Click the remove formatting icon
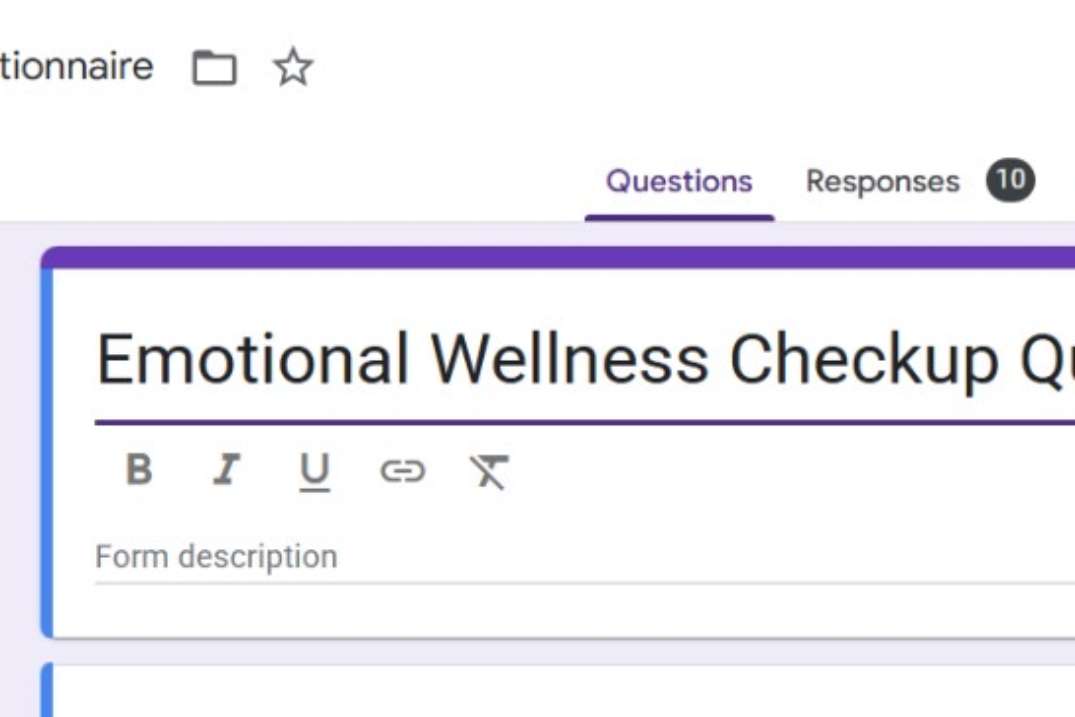 point(489,471)
